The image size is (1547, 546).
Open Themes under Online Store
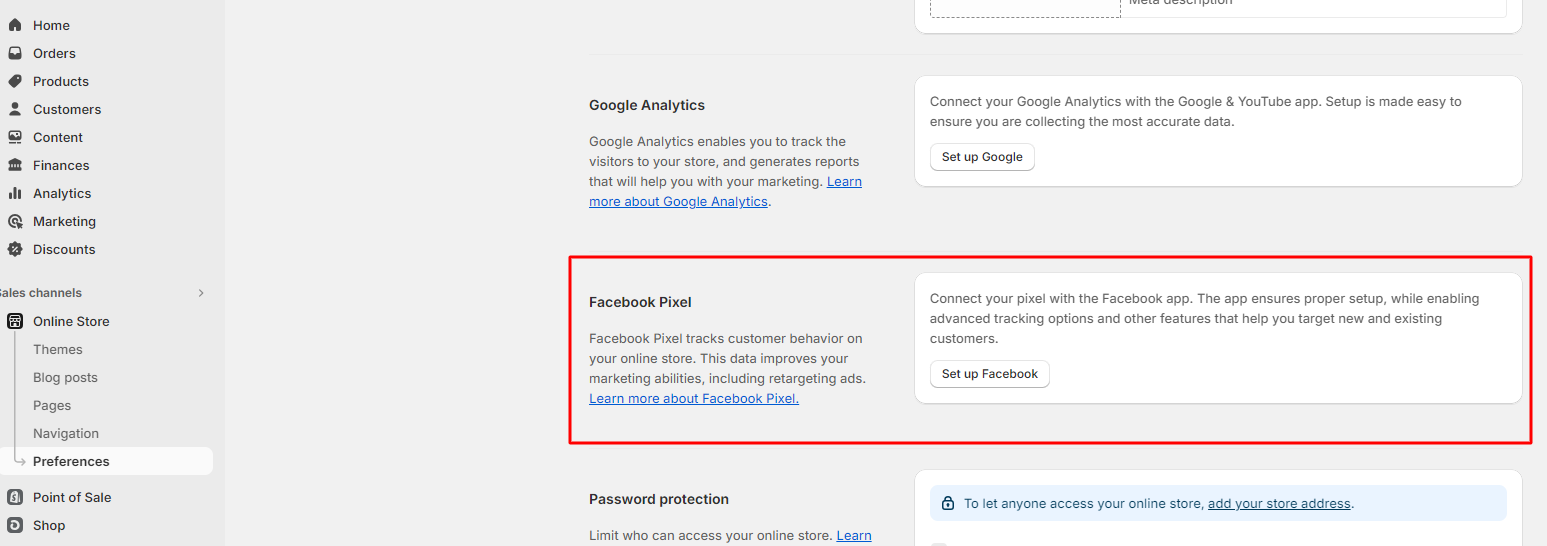(58, 349)
